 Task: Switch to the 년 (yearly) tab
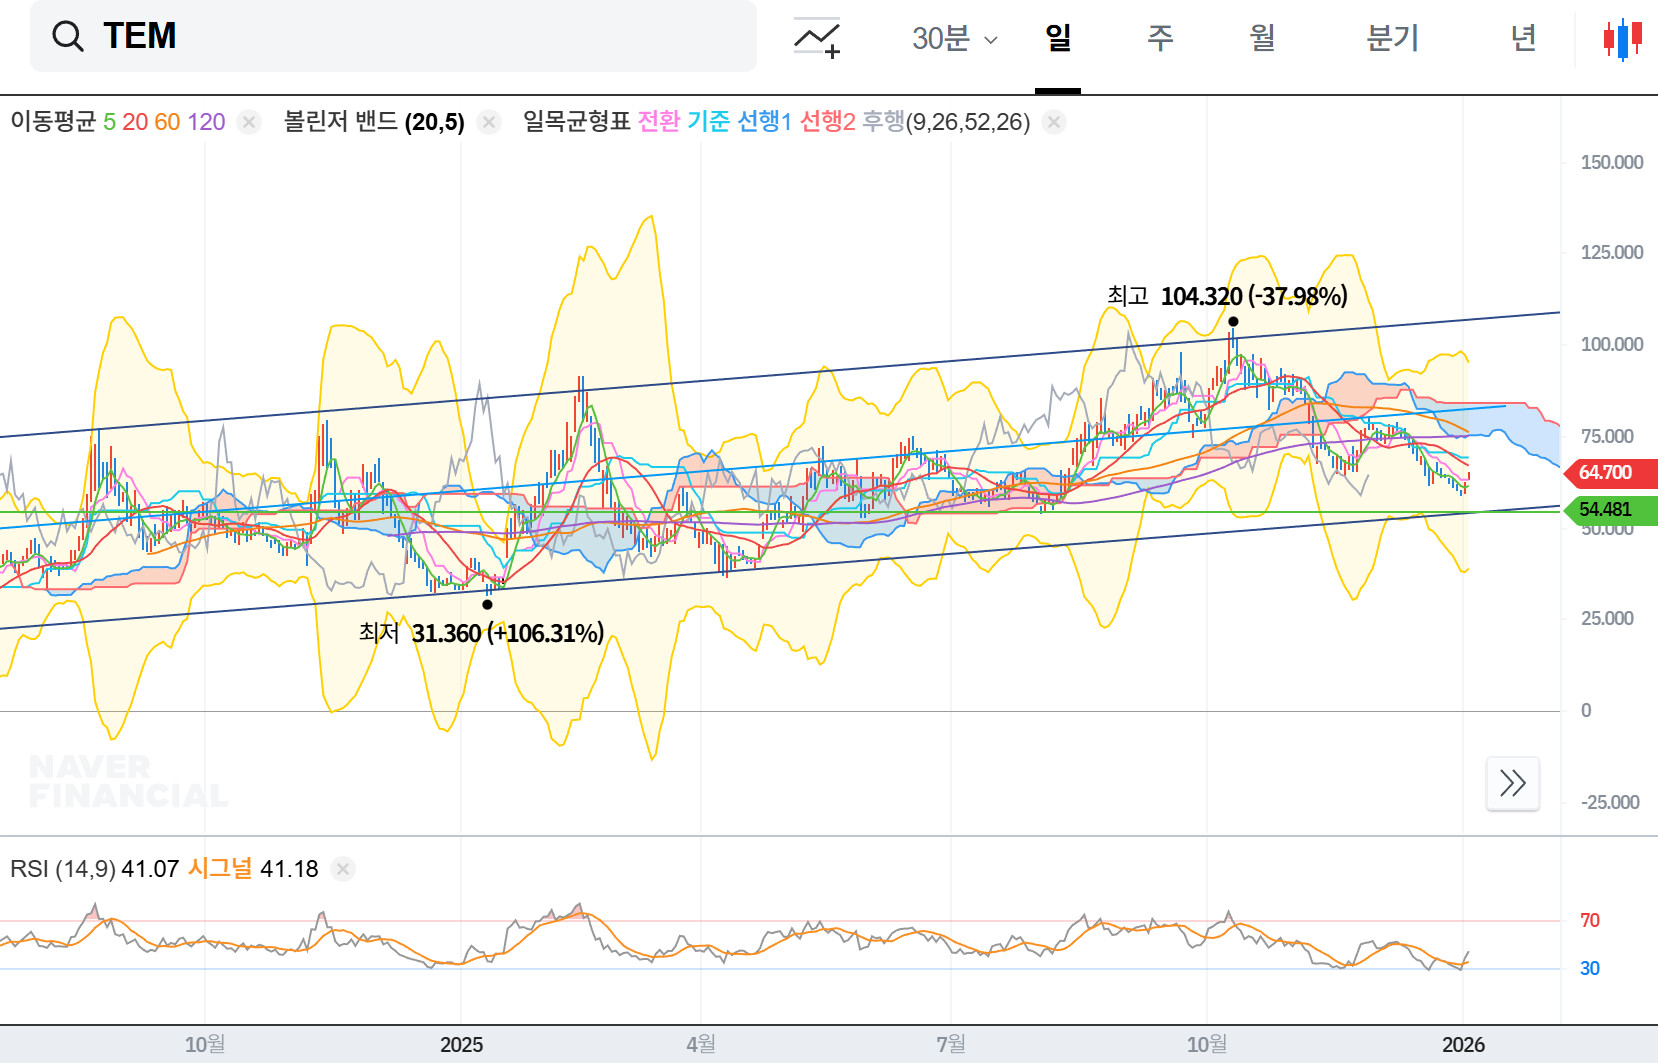[1523, 38]
